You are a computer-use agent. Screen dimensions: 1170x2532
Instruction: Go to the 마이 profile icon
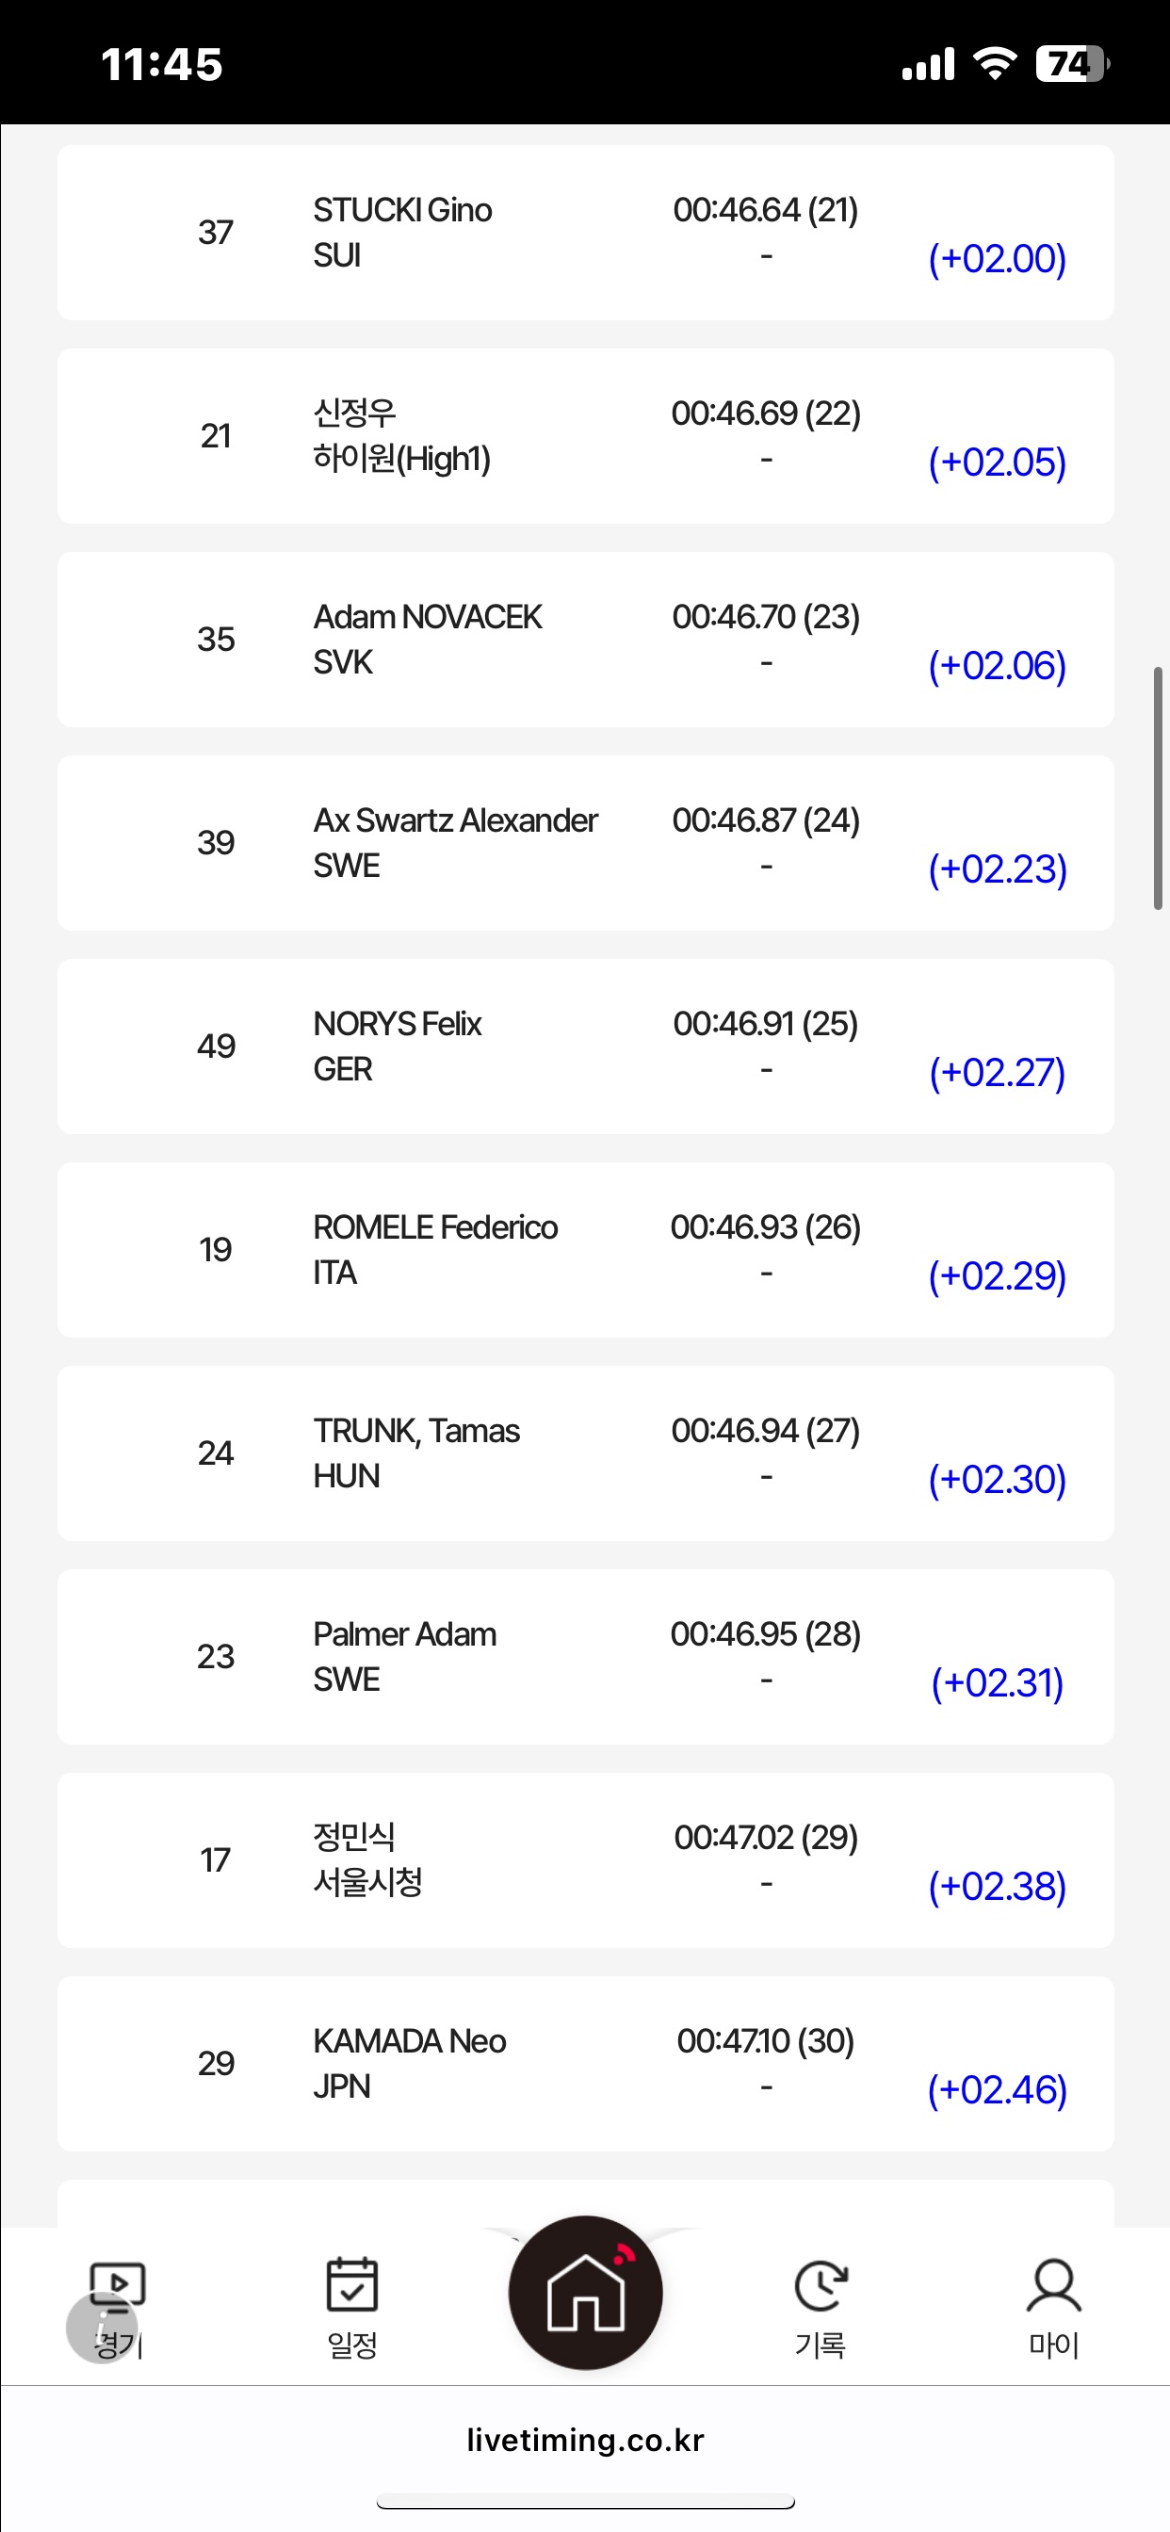point(1053,2285)
